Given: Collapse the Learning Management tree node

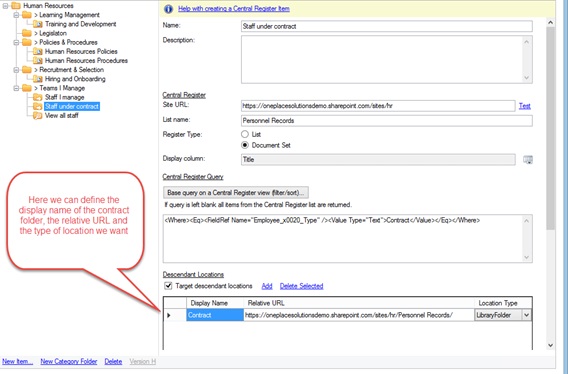Looking at the screenshot, I should tap(16, 15).
